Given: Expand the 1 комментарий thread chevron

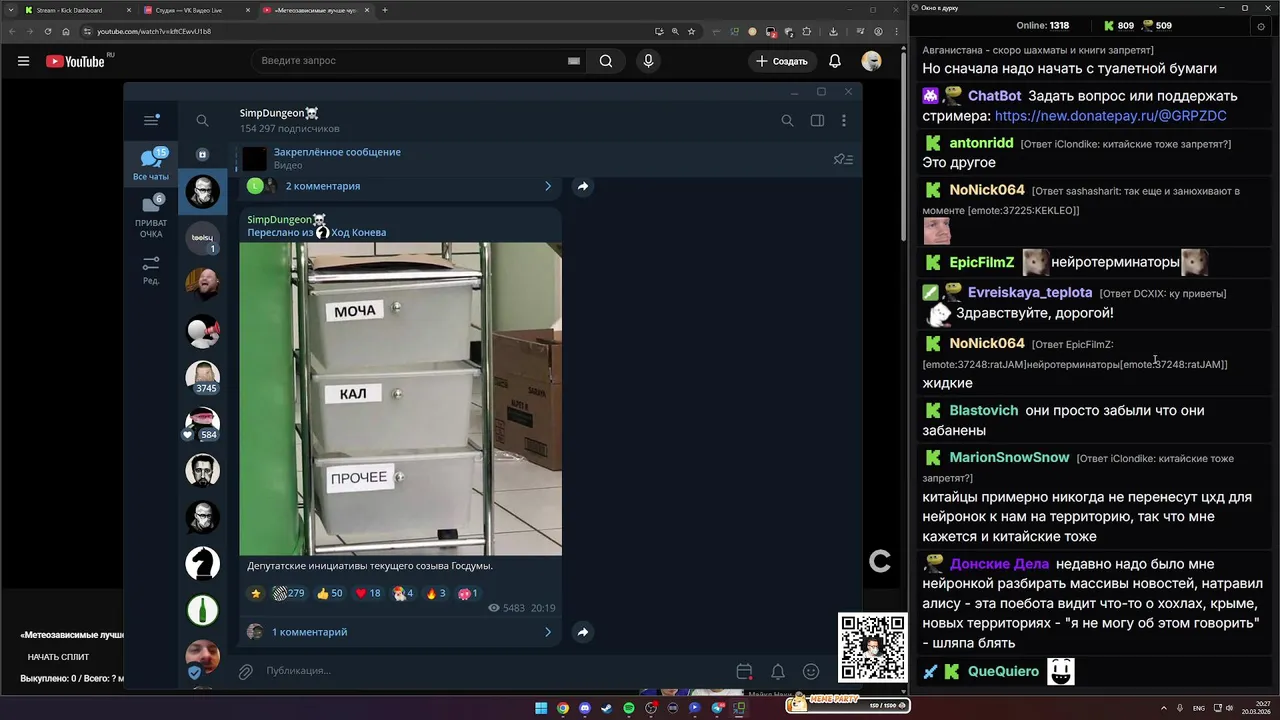Looking at the screenshot, I should pyautogui.click(x=547, y=632).
